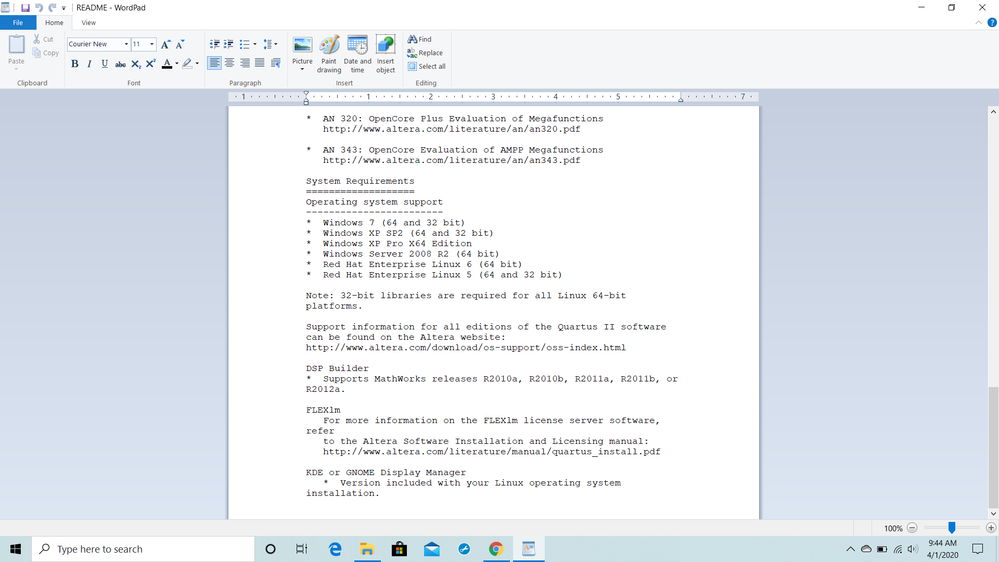This screenshot has height=562, width=999.
Task: Click the bullet list icon
Action: (x=245, y=44)
